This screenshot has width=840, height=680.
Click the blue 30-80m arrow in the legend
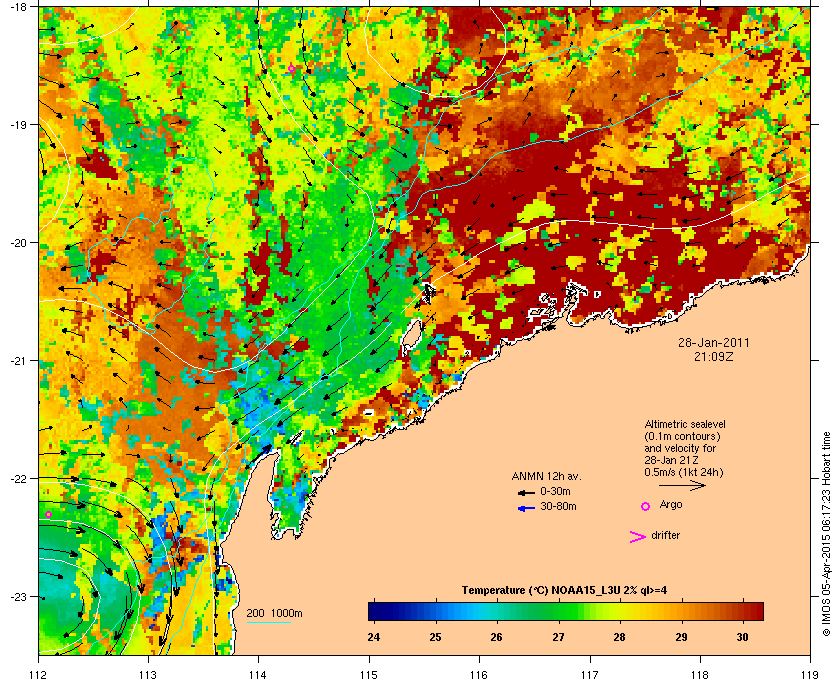[526, 509]
